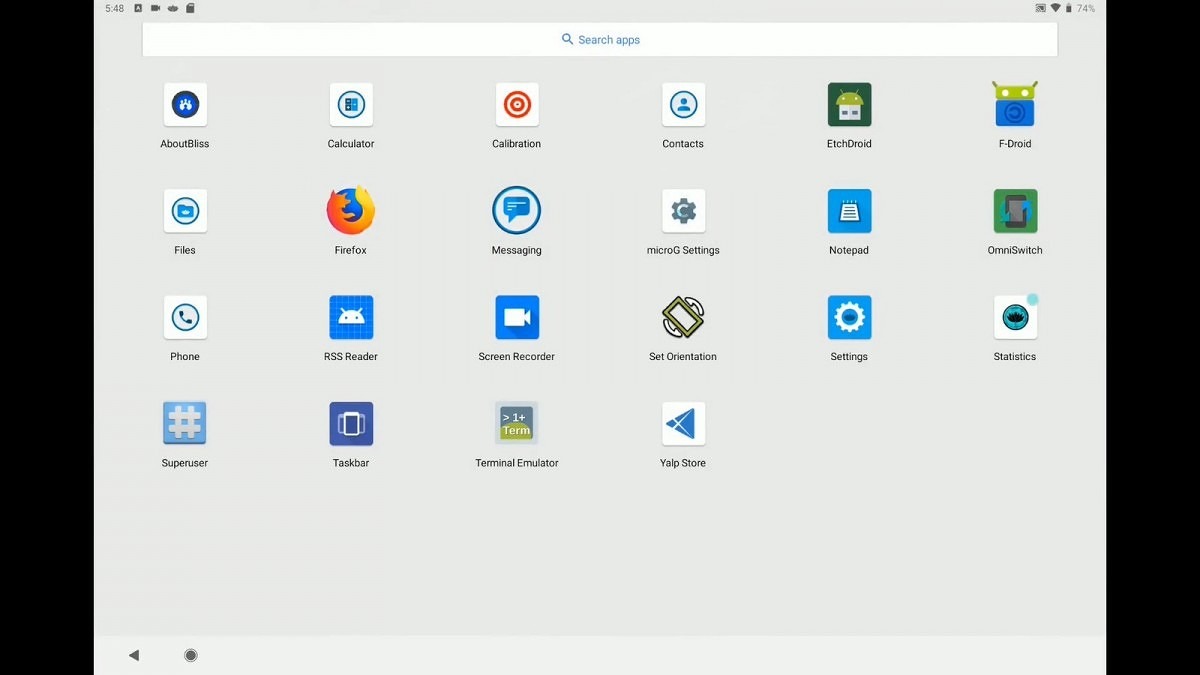Screen dimensions: 1200x675
Task: View the Statistics app
Action: tap(1014, 317)
